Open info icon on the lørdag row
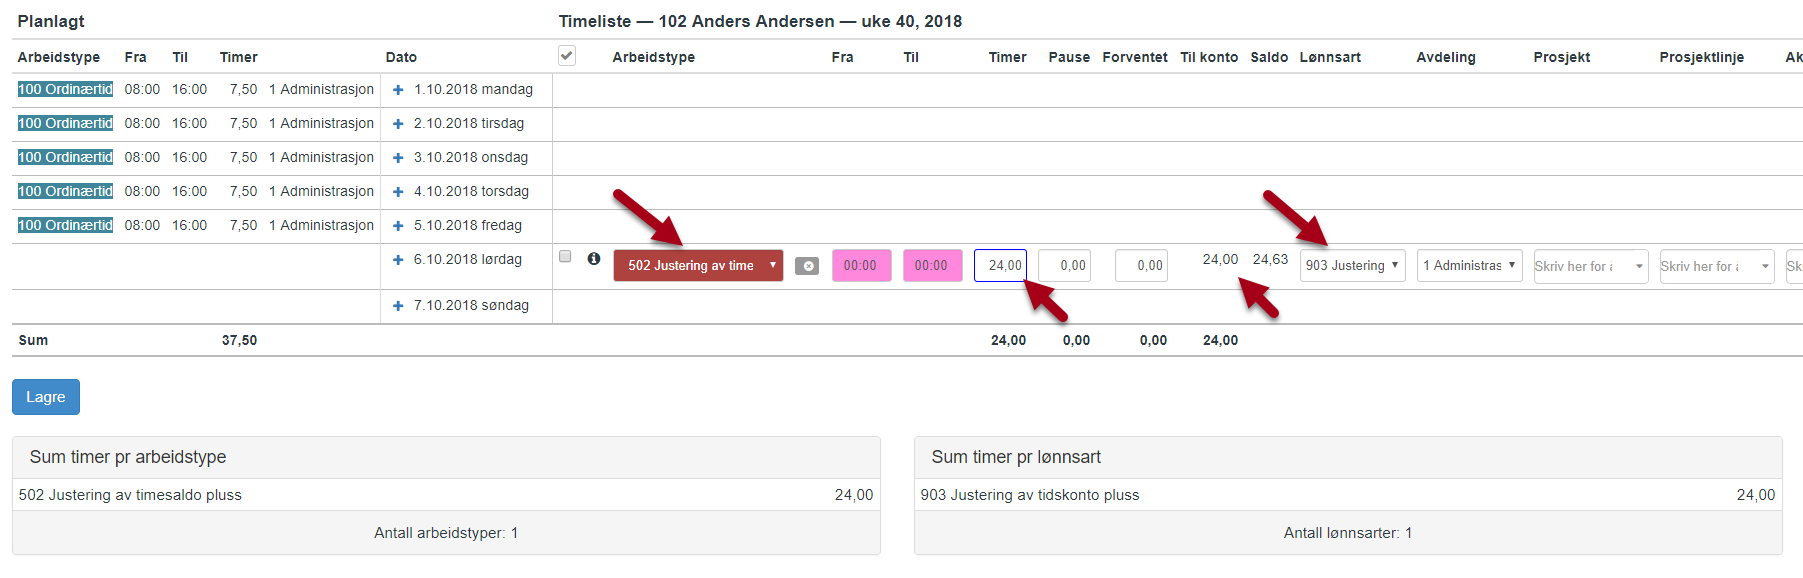1803x578 pixels. coord(594,258)
